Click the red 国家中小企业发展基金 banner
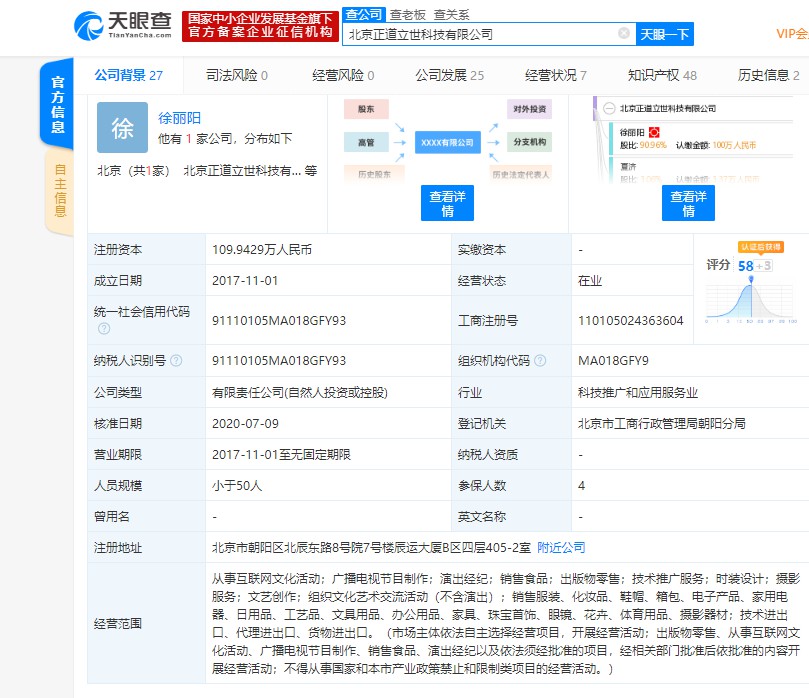This screenshot has height=698, width=809. click(x=261, y=26)
